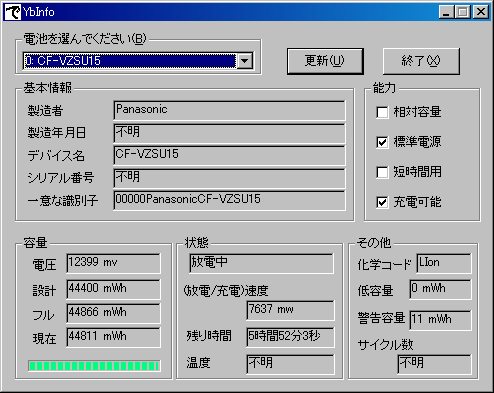The height and width of the screenshot is (393, 494).
Task: Close the YbInfo window
Action: tap(481, 12)
